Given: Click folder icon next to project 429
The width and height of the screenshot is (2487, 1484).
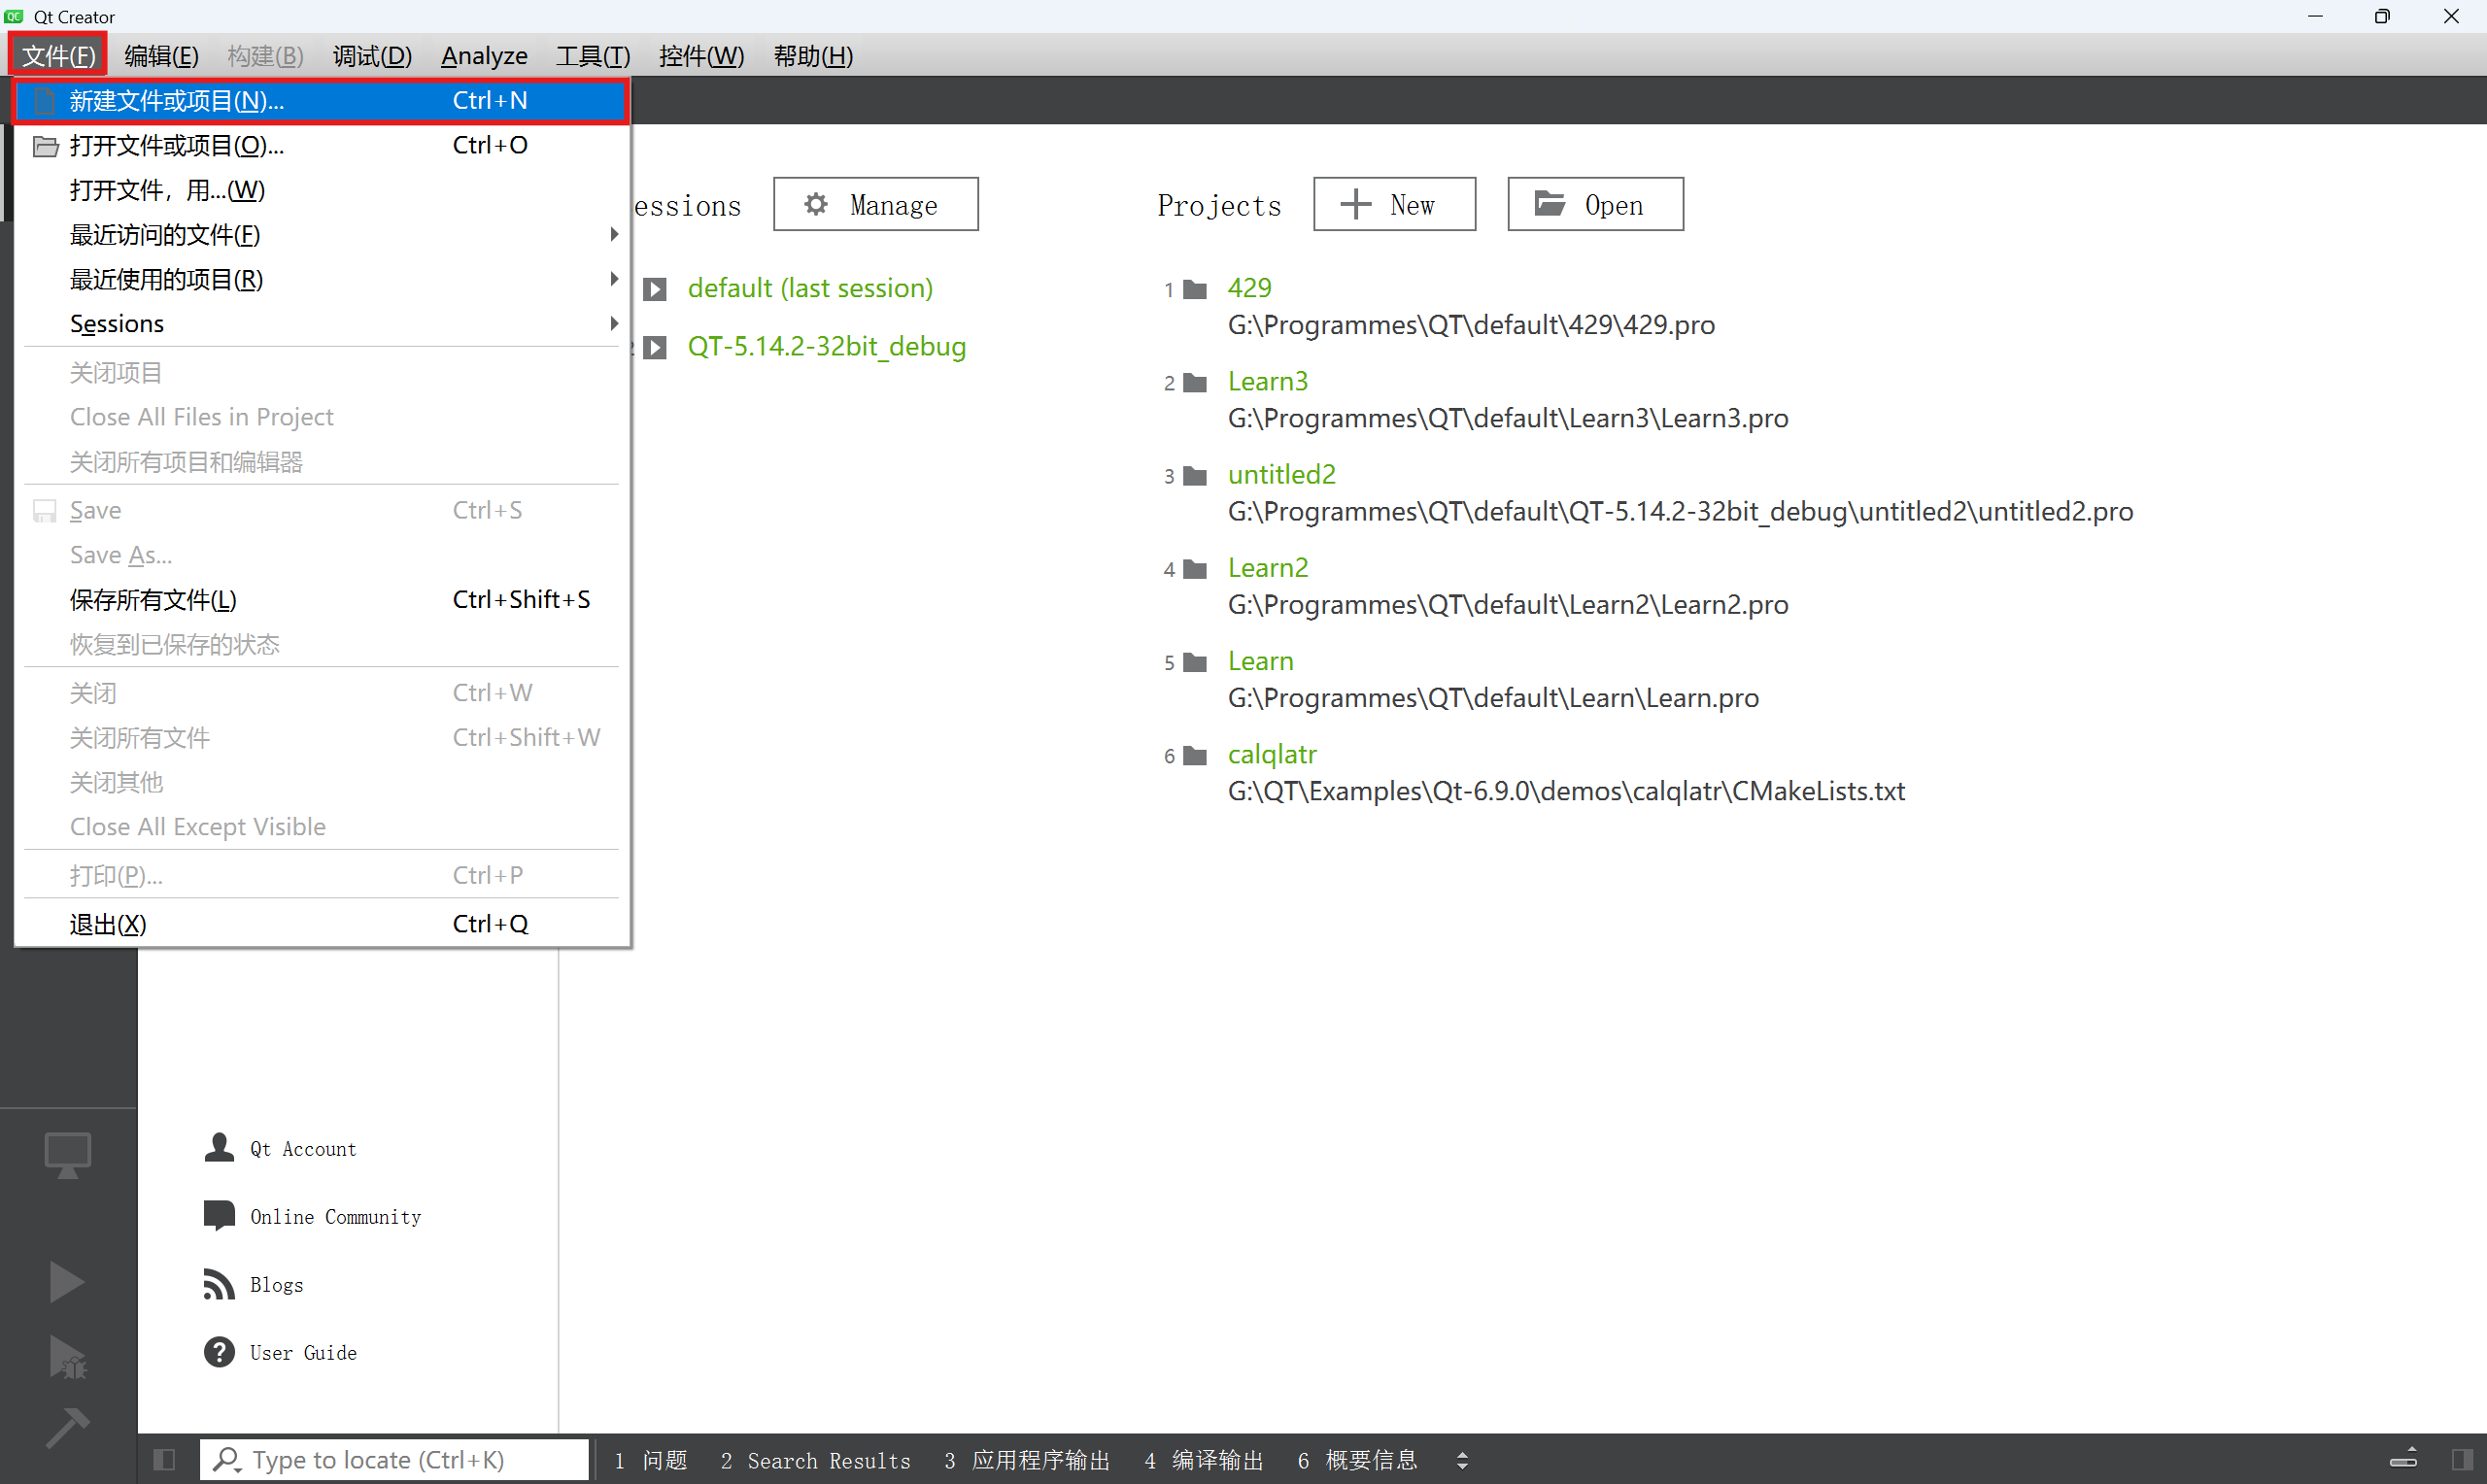Looking at the screenshot, I should [1195, 290].
